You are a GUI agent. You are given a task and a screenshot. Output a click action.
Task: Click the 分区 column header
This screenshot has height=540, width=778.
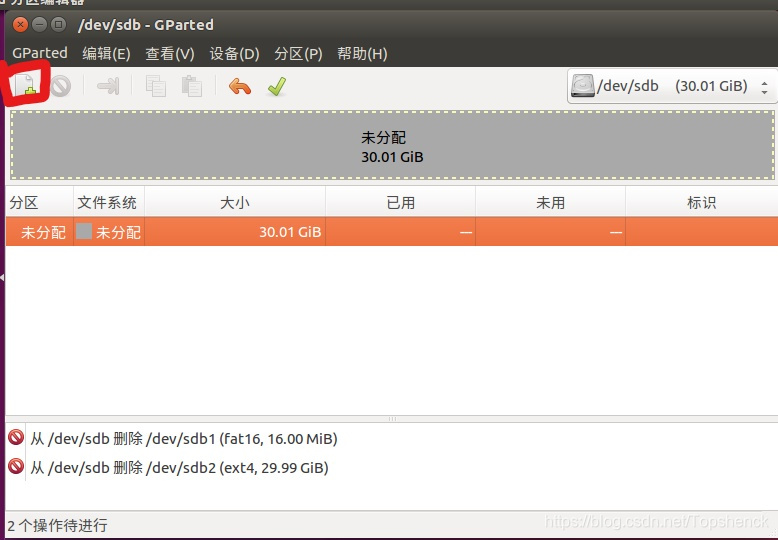click(x=39, y=202)
